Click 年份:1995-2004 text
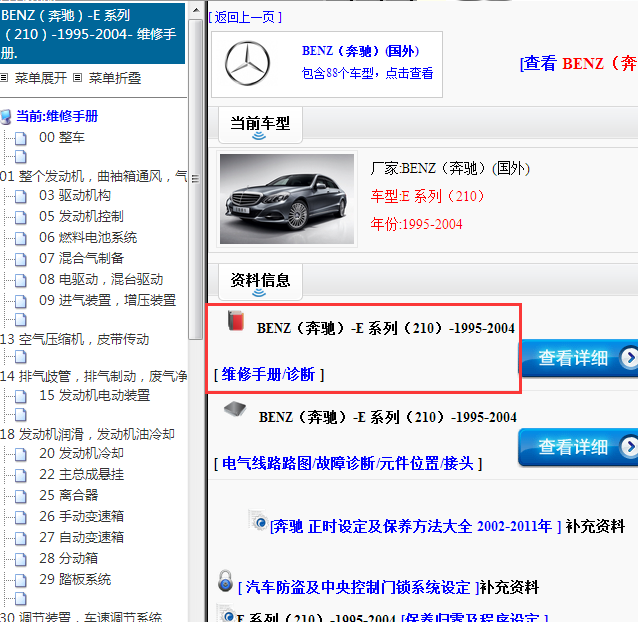The image size is (638, 622). [x=416, y=224]
